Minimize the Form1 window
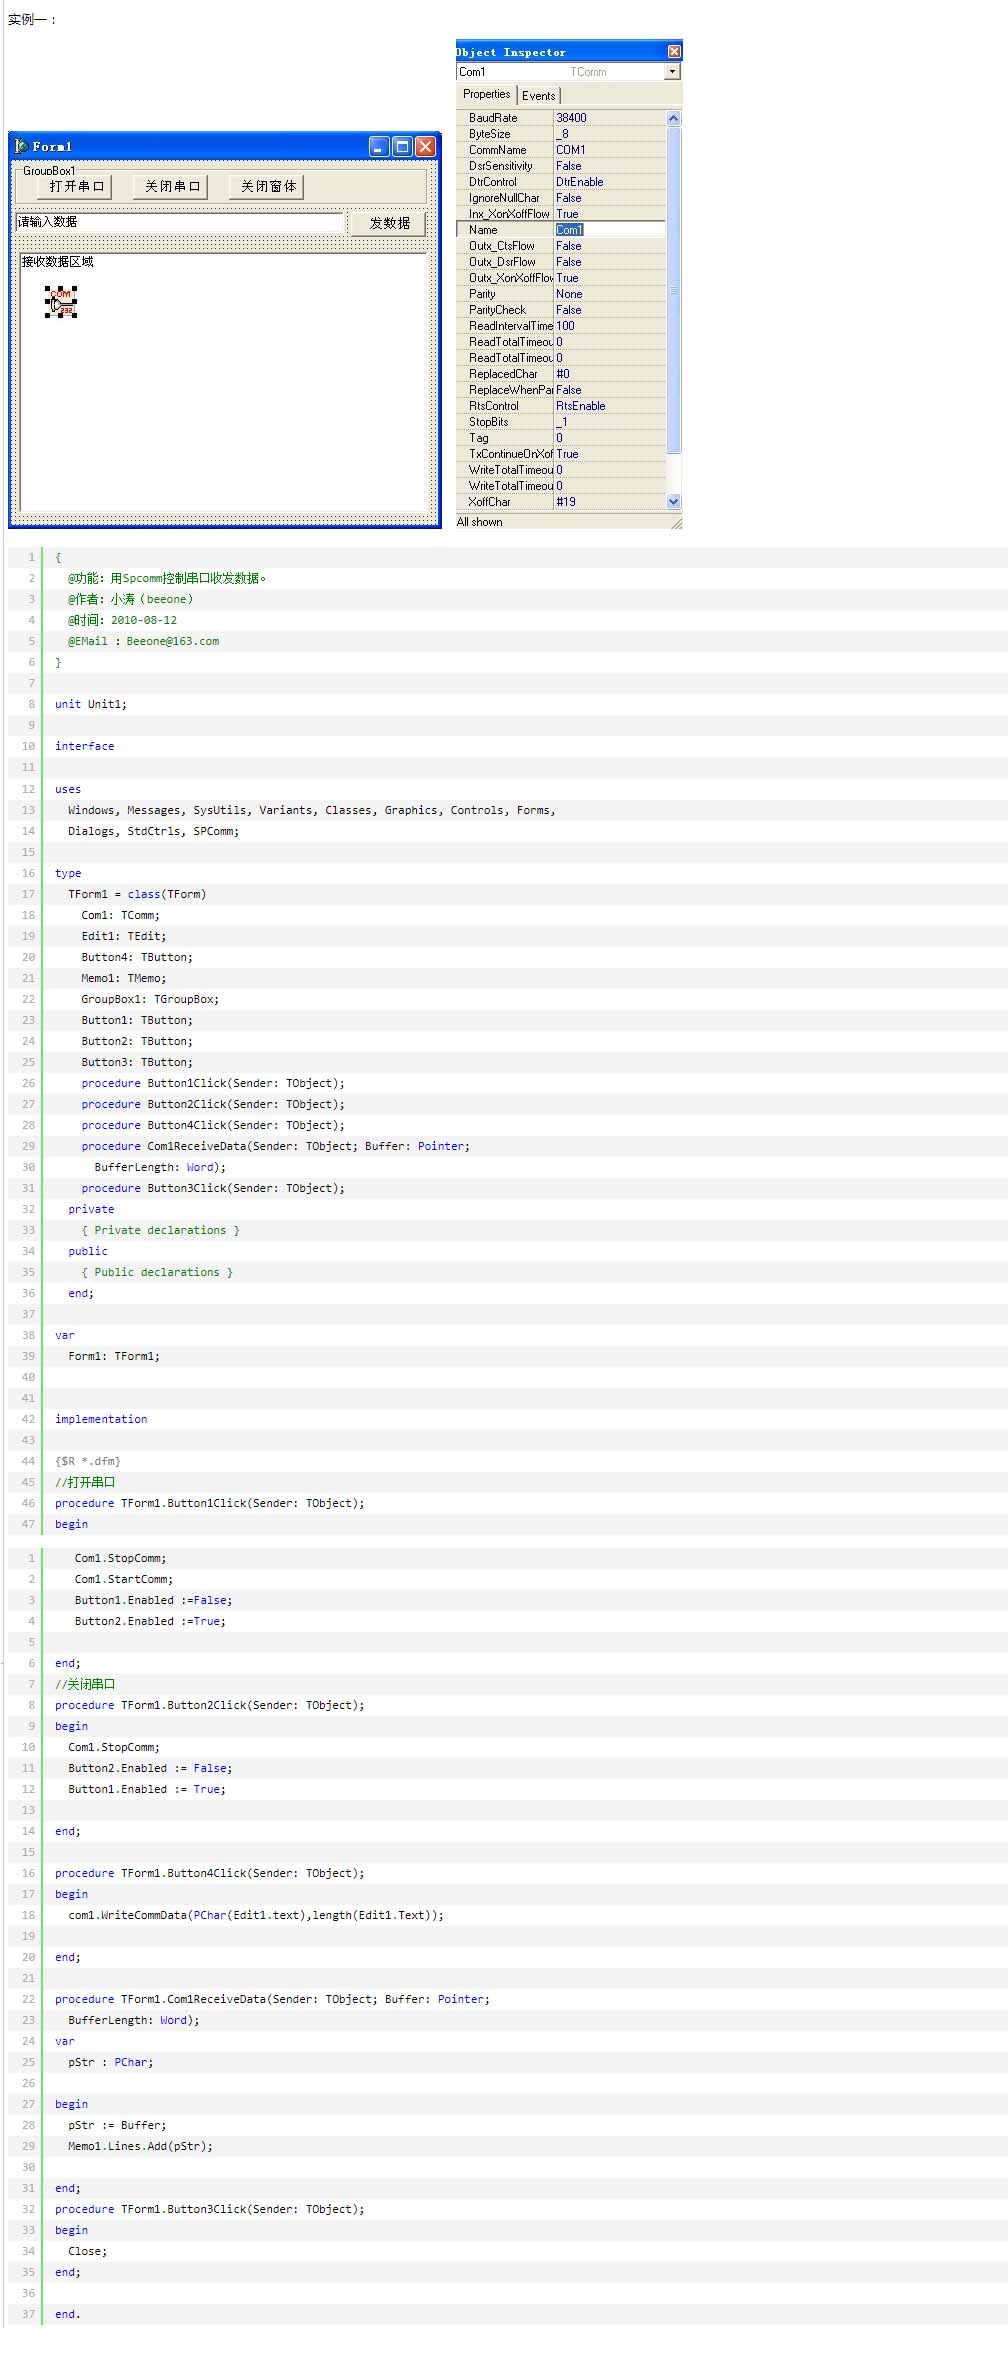 coord(379,147)
